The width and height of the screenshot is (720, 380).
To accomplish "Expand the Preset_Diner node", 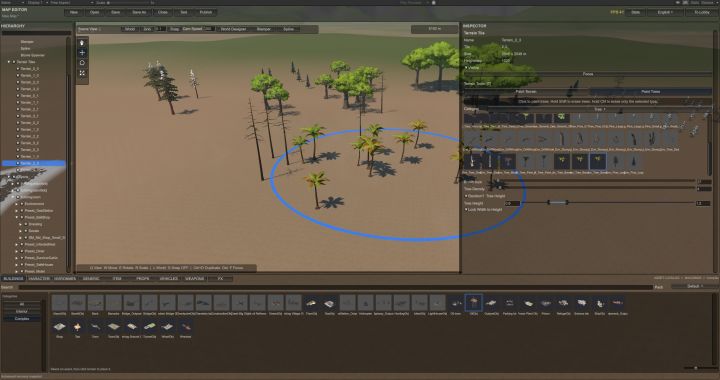I will tap(17, 251).
